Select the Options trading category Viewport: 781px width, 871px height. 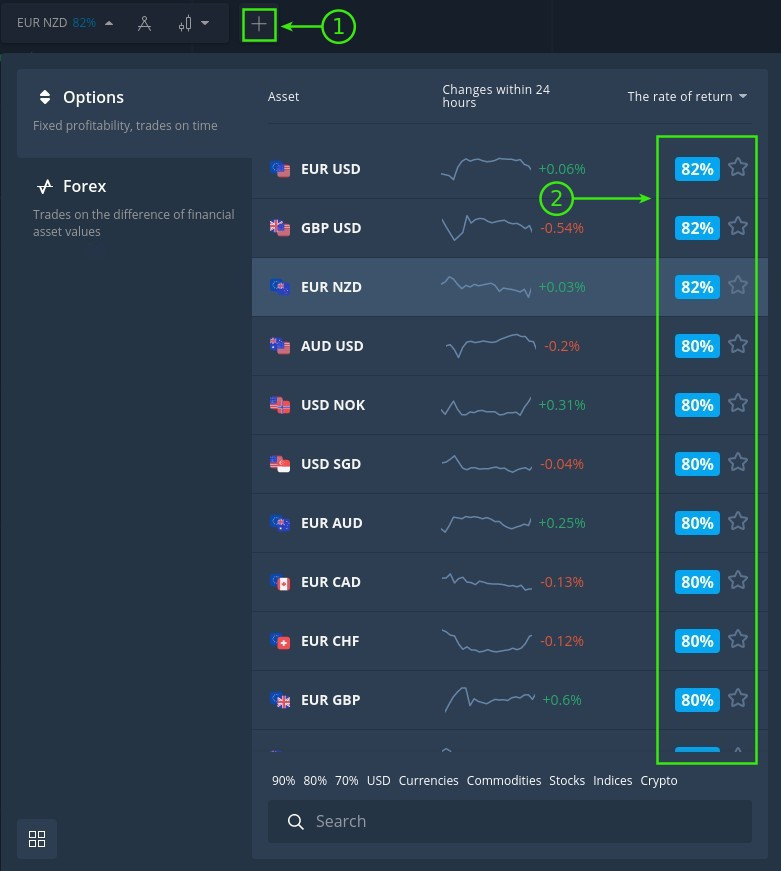pos(134,113)
